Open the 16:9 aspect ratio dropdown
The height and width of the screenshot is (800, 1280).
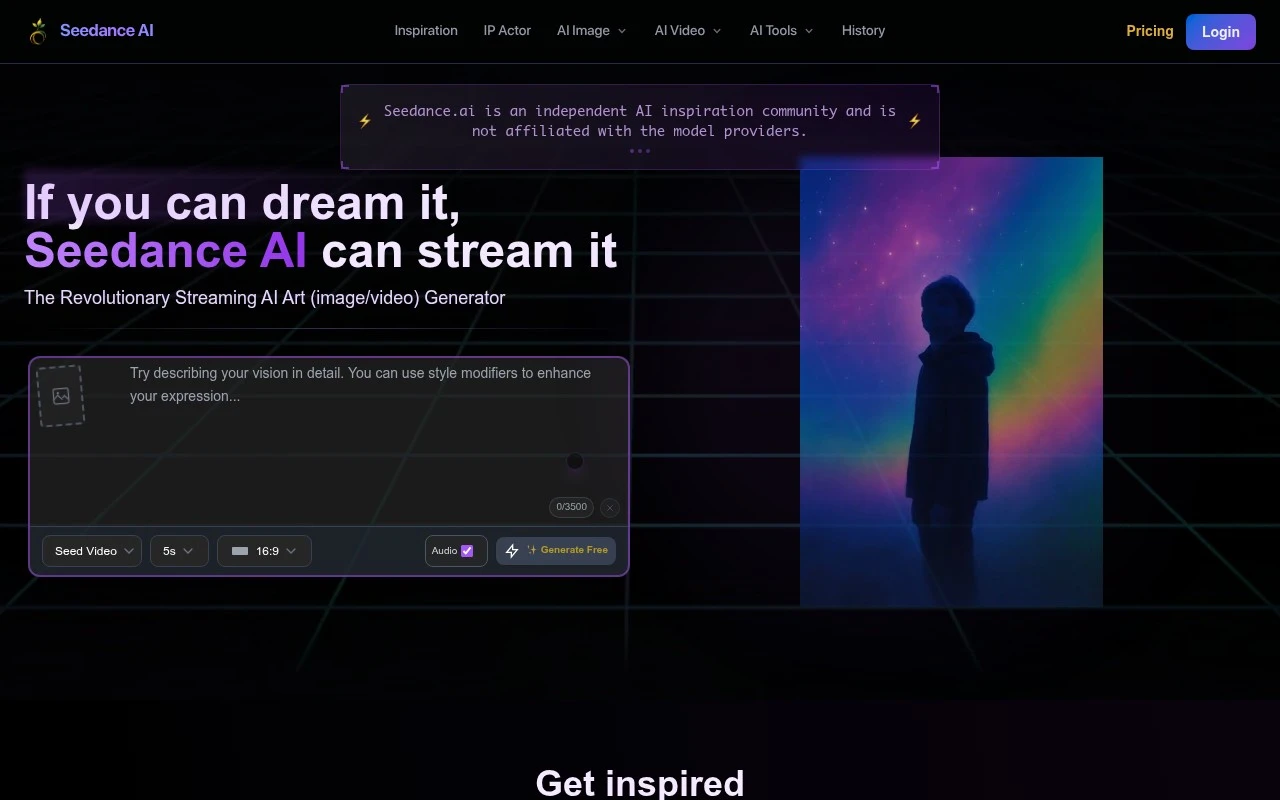(x=264, y=551)
